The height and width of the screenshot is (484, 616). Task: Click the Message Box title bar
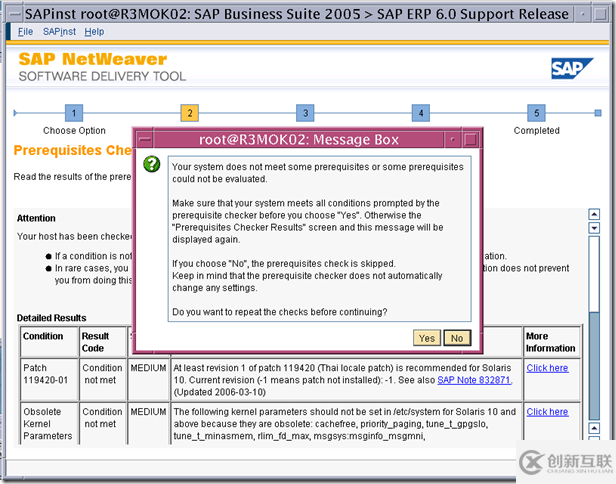click(x=299, y=139)
